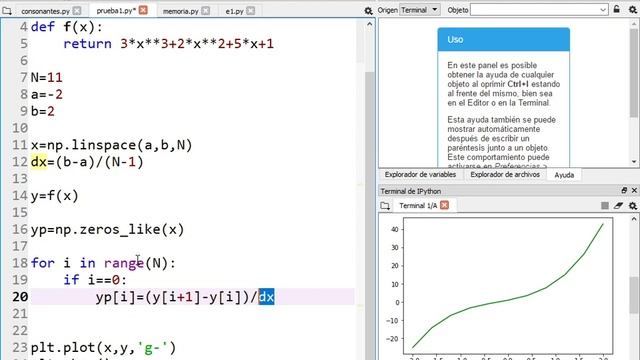Switch to Explorador de archivos tab
Viewport: 640px width, 360px height.
(x=505, y=175)
